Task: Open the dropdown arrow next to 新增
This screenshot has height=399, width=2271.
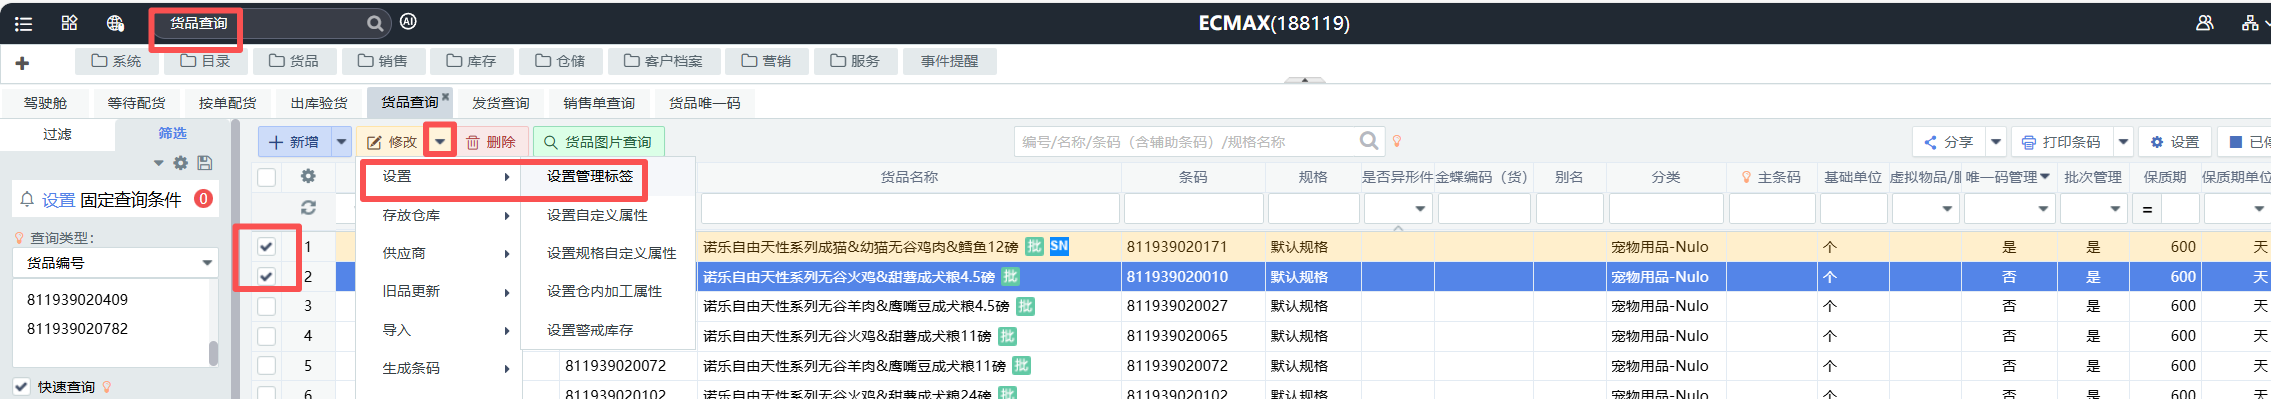Action: coord(341,142)
